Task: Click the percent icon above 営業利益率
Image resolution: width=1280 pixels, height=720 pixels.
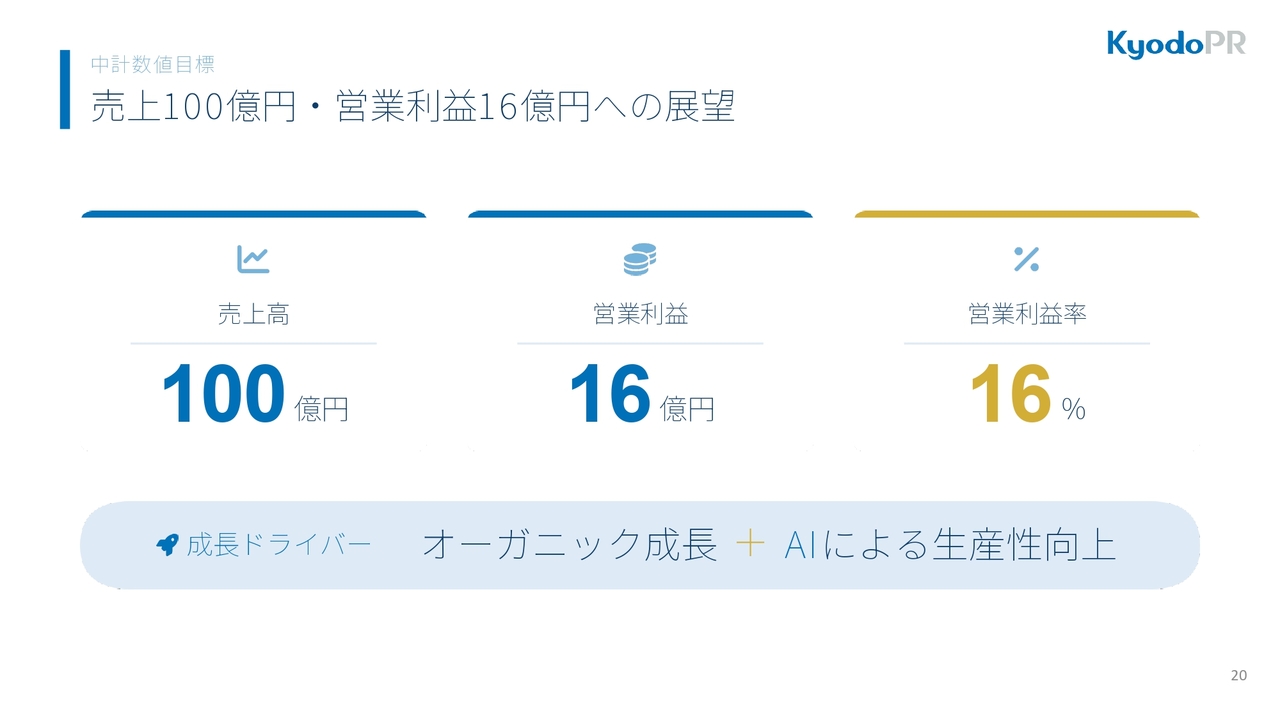Action: click(x=1026, y=259)
